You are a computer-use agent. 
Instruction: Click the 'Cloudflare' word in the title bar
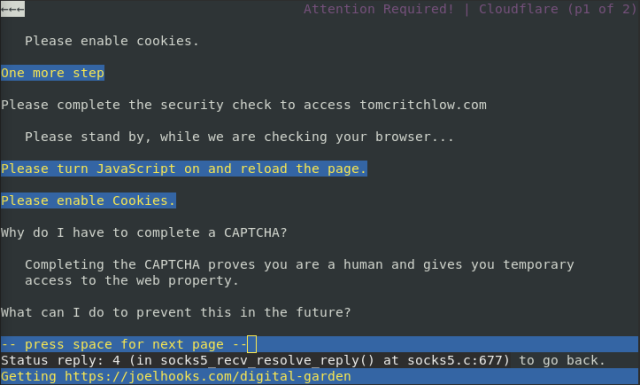[518, 9]
